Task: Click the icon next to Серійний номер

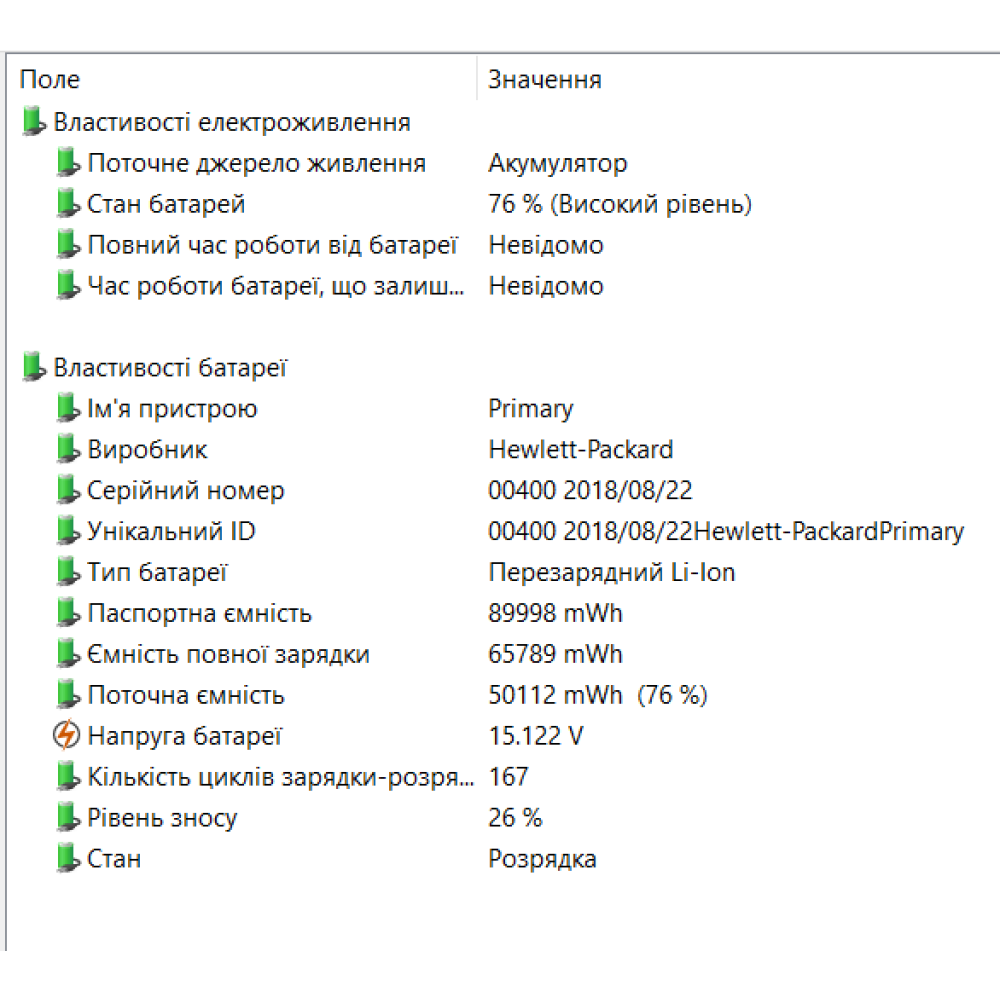Action: pyautogui.click(x=67, y=491)
